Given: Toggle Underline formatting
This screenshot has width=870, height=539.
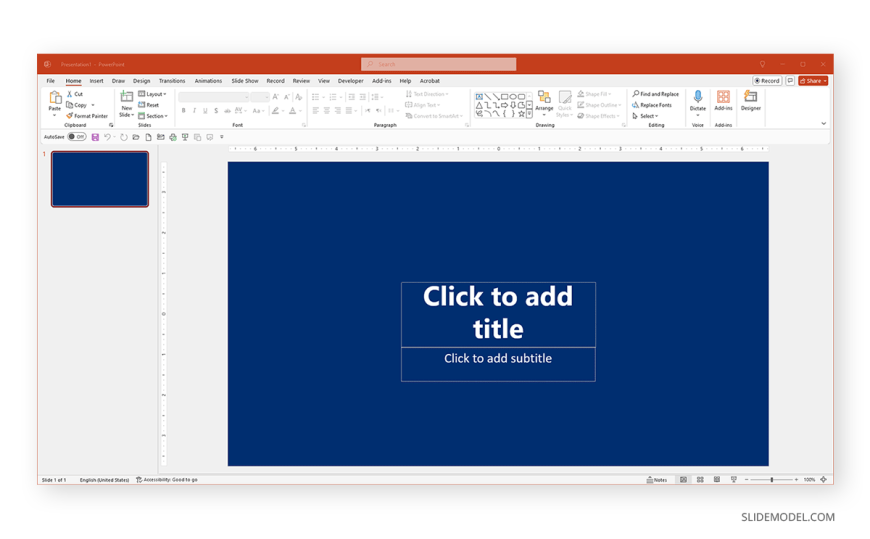Looking at the screenshot, I should click(205, 111).
